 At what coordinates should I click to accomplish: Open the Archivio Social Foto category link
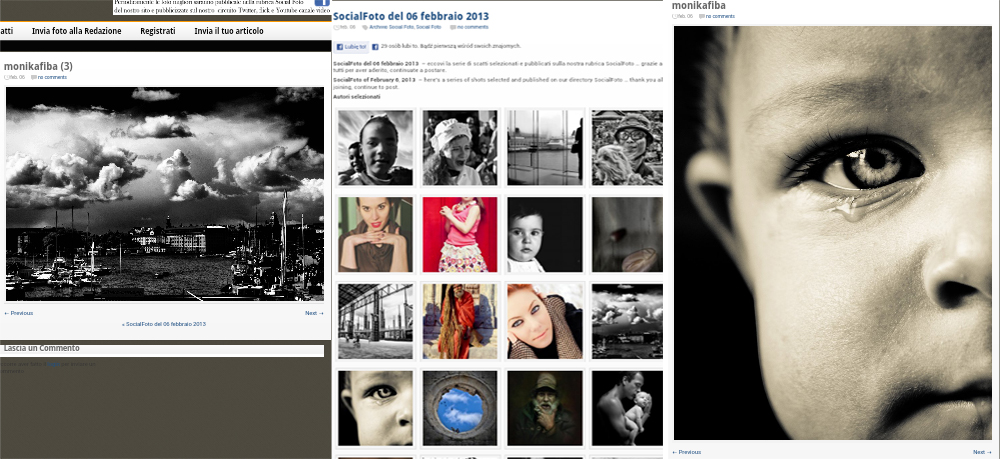390,27
